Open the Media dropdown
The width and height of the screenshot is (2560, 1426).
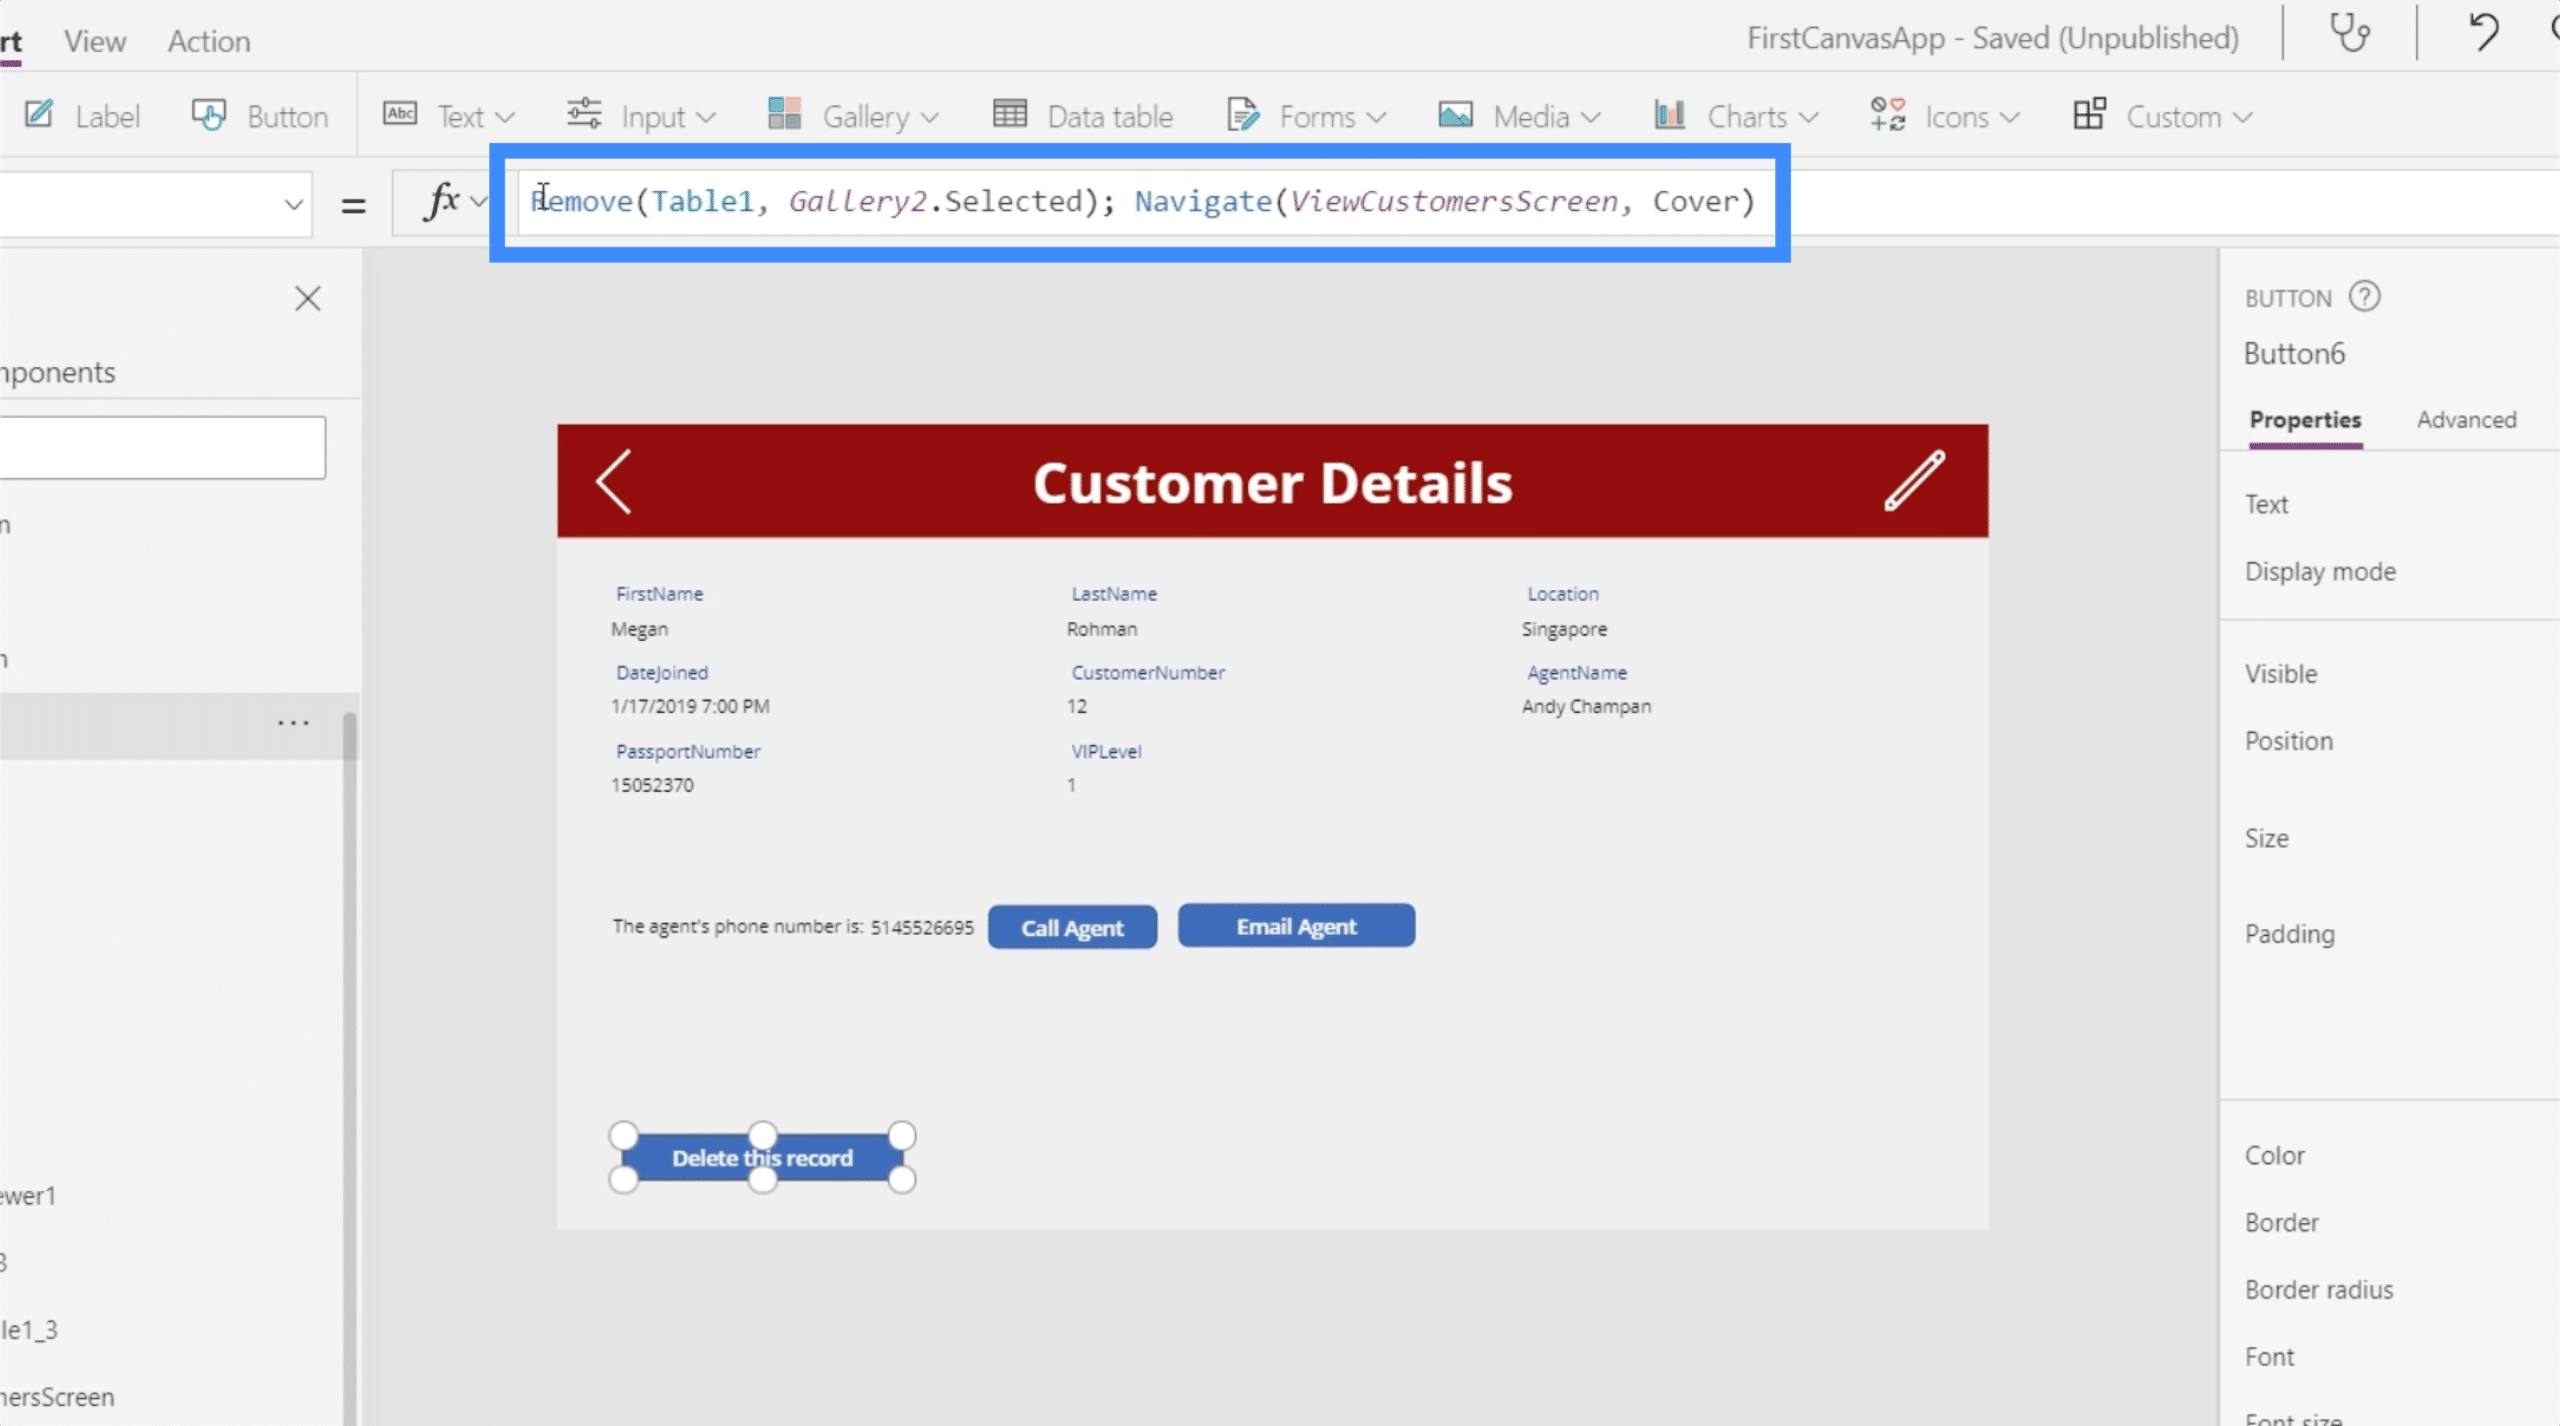1519,116
